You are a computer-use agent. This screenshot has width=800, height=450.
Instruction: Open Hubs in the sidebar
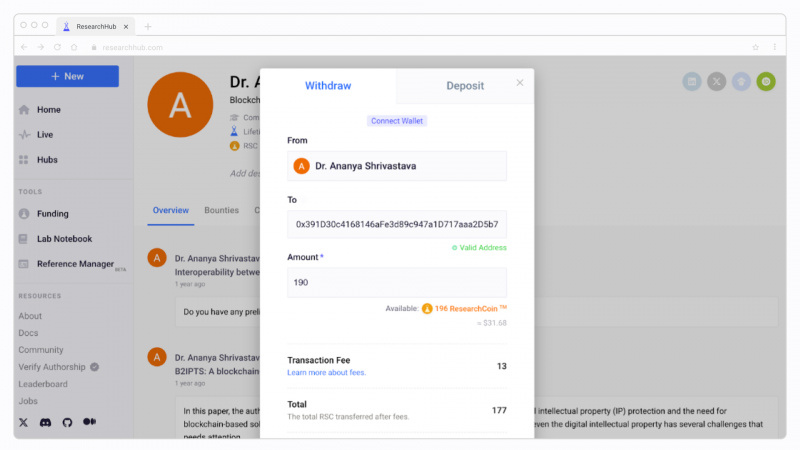tap(47, 160)
